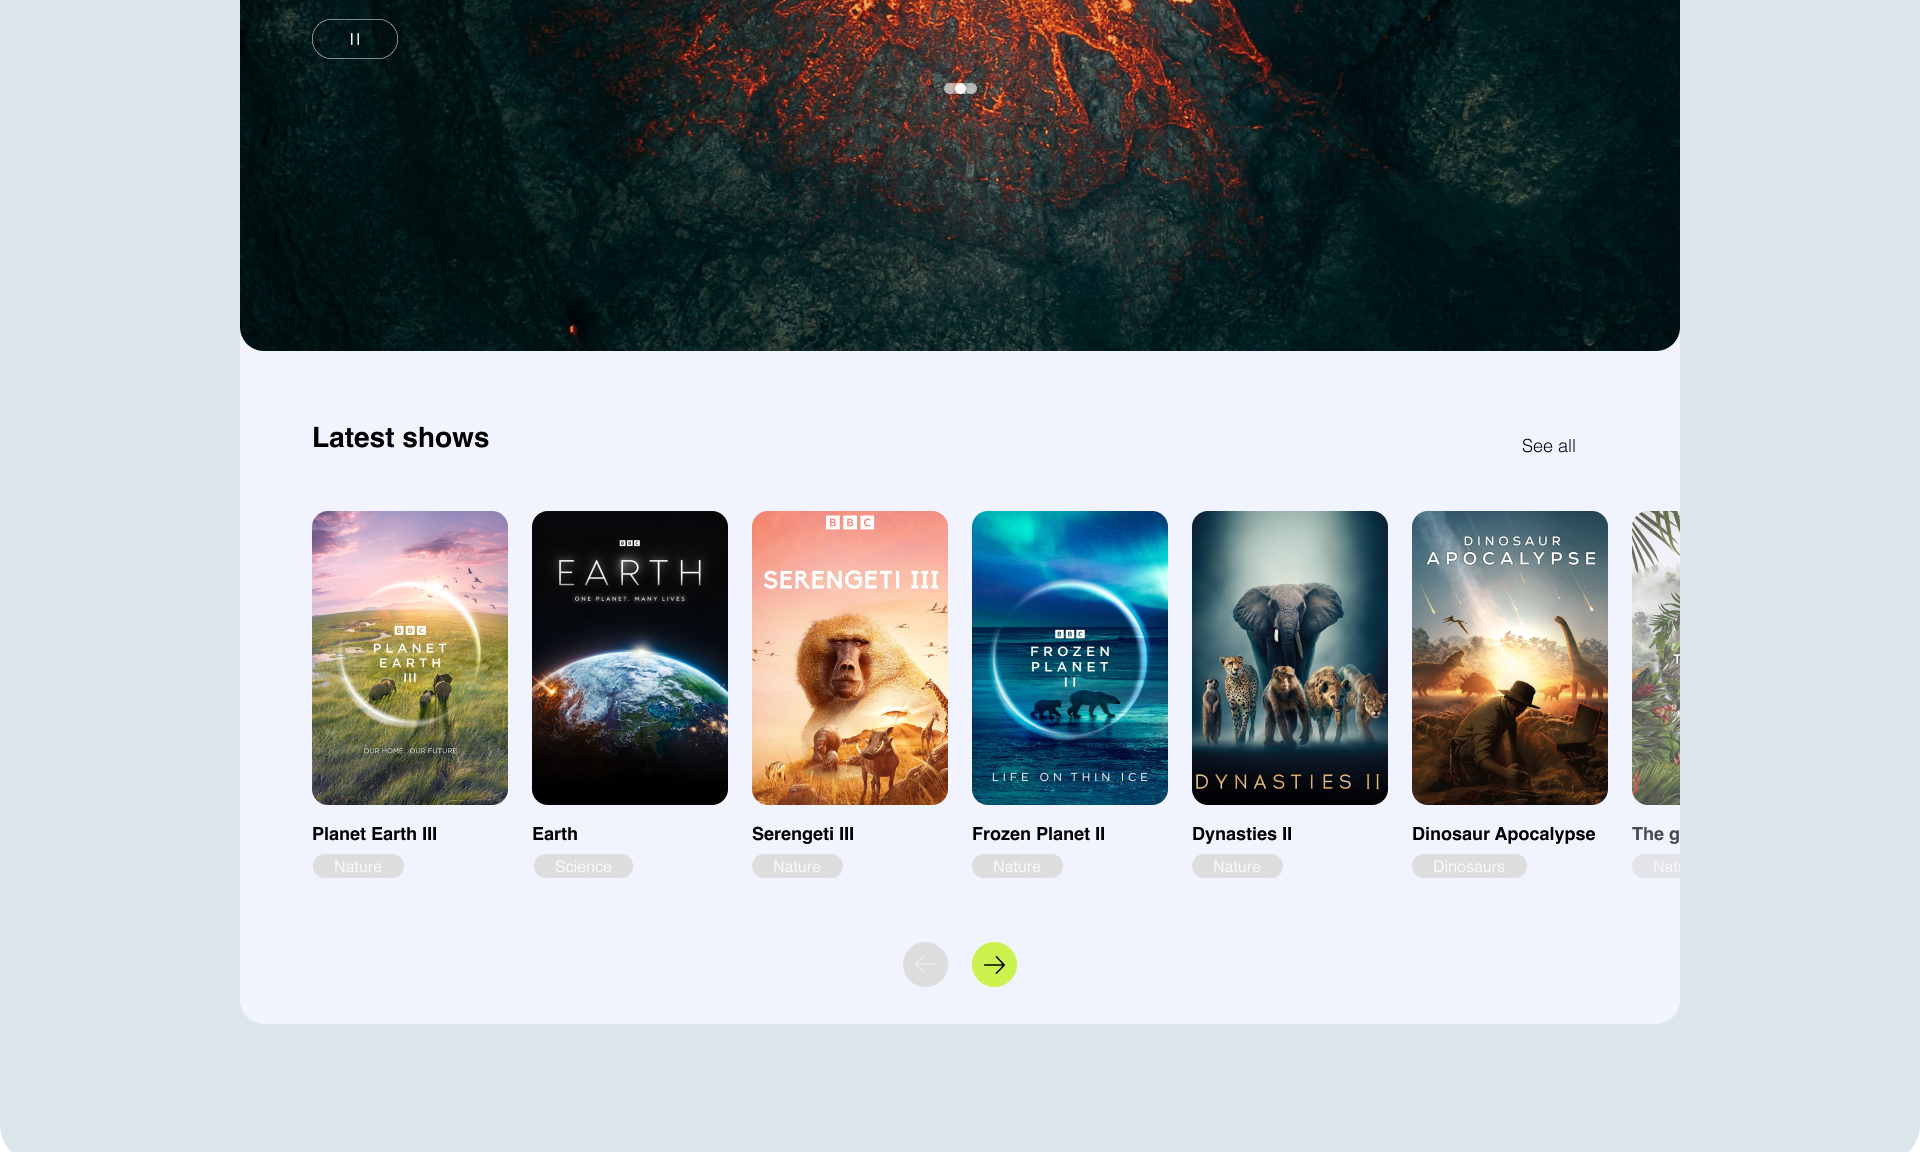
Task: Select the Serengeti III poster
Action: pos(850,657)
